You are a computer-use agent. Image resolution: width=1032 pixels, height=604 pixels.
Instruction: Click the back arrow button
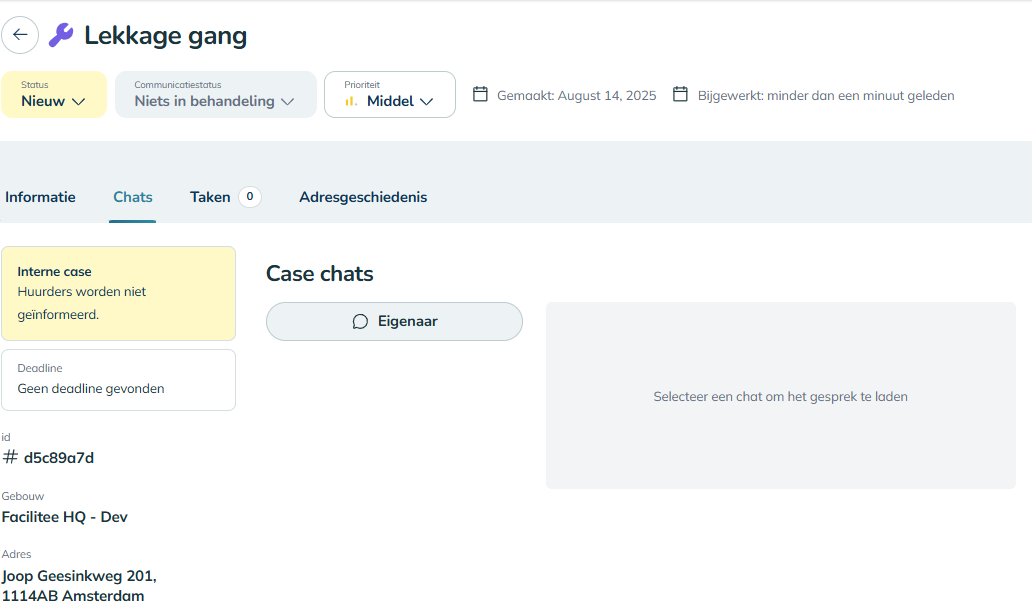tap(20, 35)
